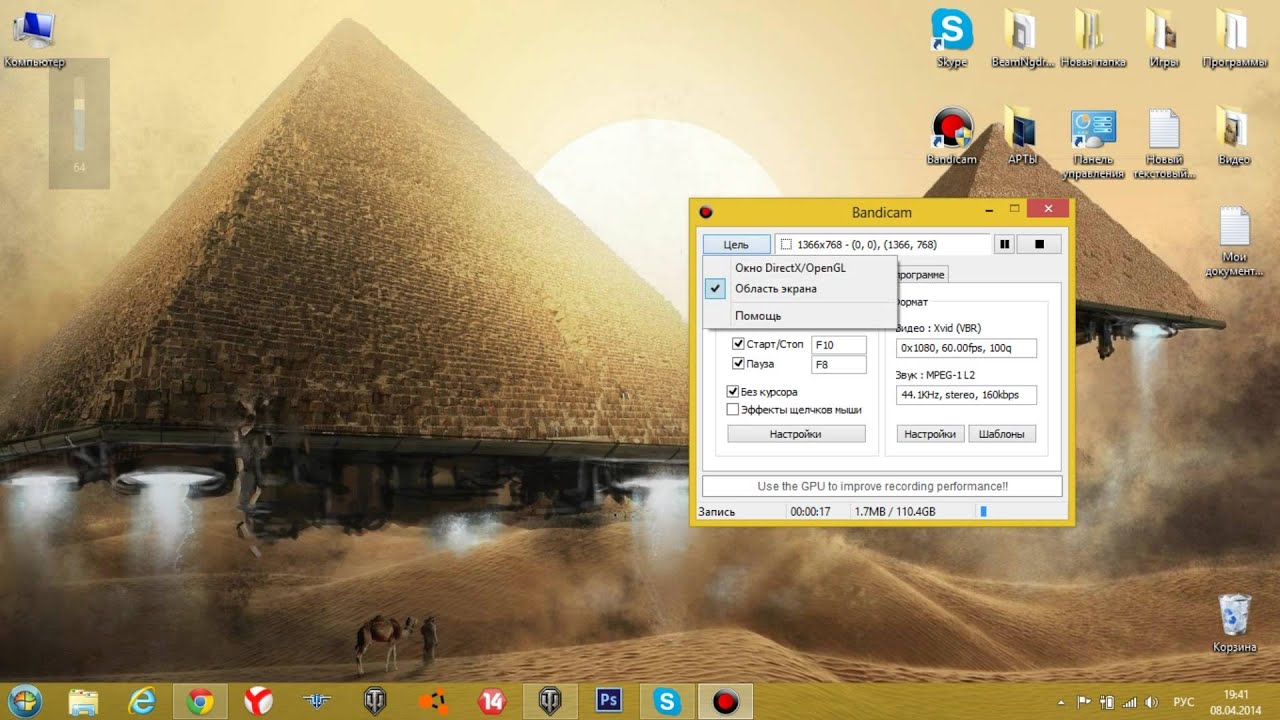The image size is (1280, 720).
Task: Open File Explorer from the taskbar
Action: 84,701
